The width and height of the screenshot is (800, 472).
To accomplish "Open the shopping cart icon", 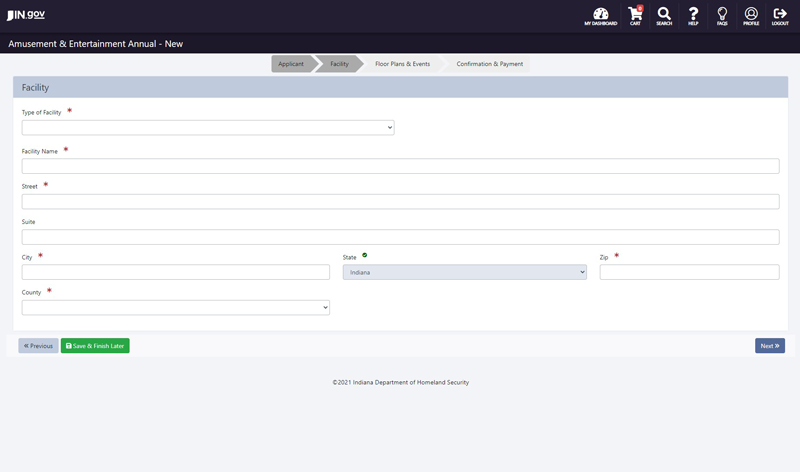I will coord(635,16).
